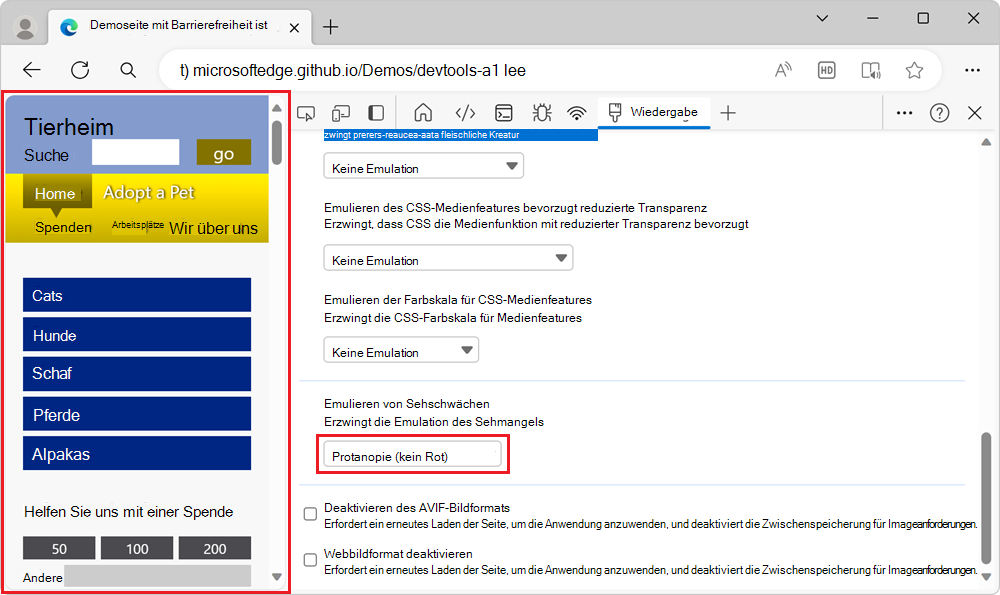The height and width of the screenshot is (595, 1000).
Task: Open the Hunde category link
Action: pyautogui.click(x=137, y=334)
